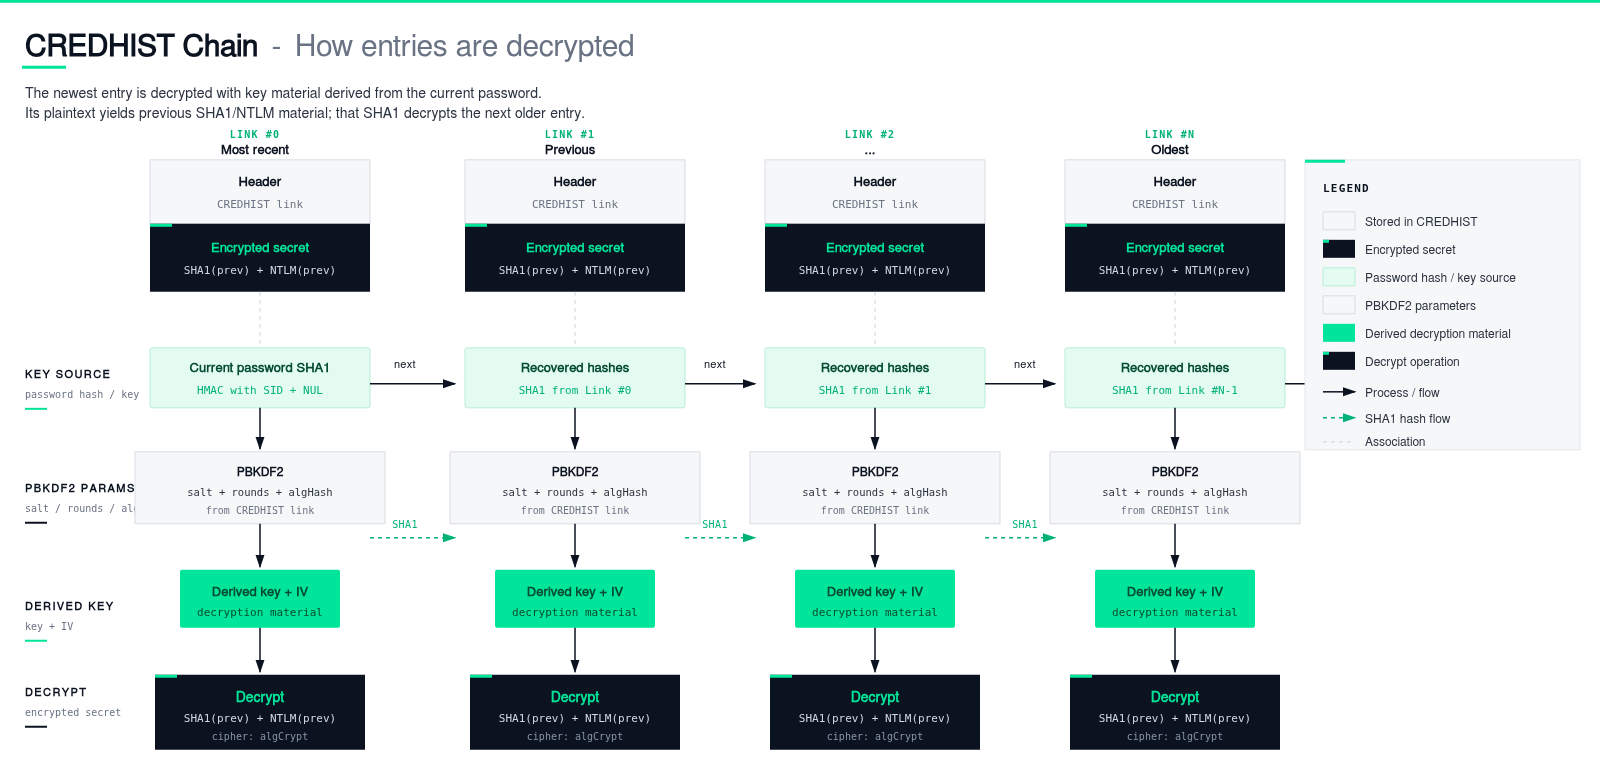Click the LINK #1 column label
This screenshot has height=780, width=1600.
pyautogui.click(x=570, y=134)
